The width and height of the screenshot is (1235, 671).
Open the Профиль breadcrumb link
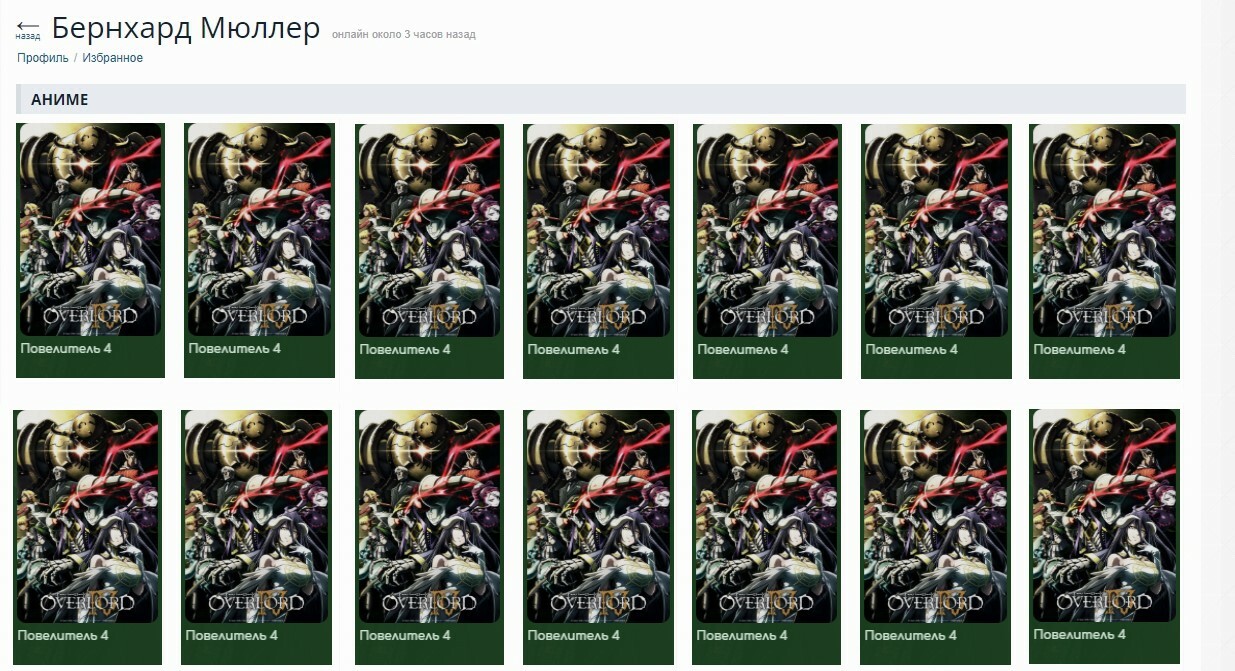tap(43, 58)
